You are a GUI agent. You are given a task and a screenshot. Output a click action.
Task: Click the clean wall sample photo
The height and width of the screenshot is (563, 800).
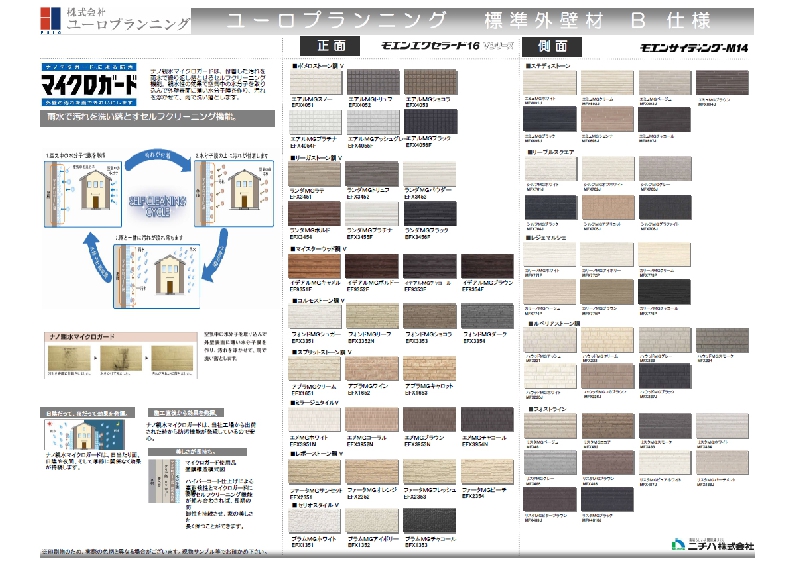(172, 358)
